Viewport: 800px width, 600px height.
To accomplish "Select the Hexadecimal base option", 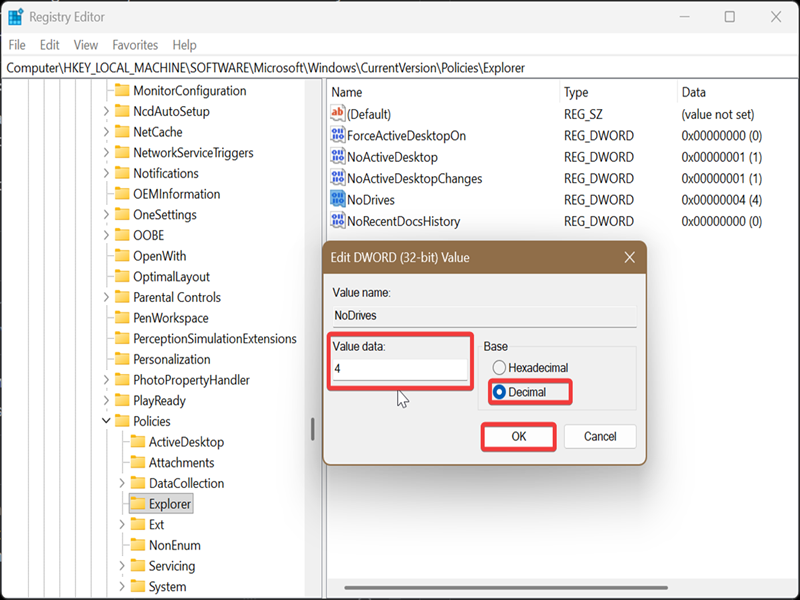I will [530, 367].
